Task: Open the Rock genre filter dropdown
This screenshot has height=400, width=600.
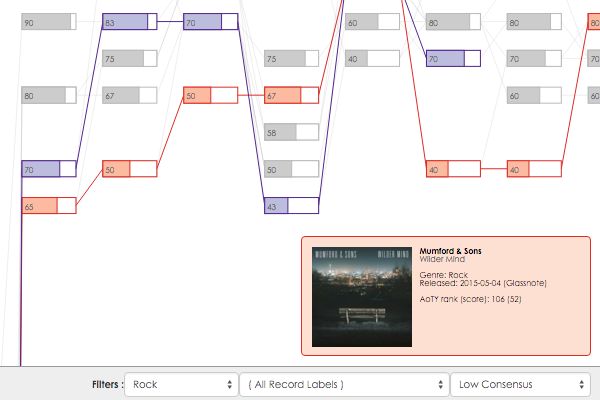Action: pos(181,384)
